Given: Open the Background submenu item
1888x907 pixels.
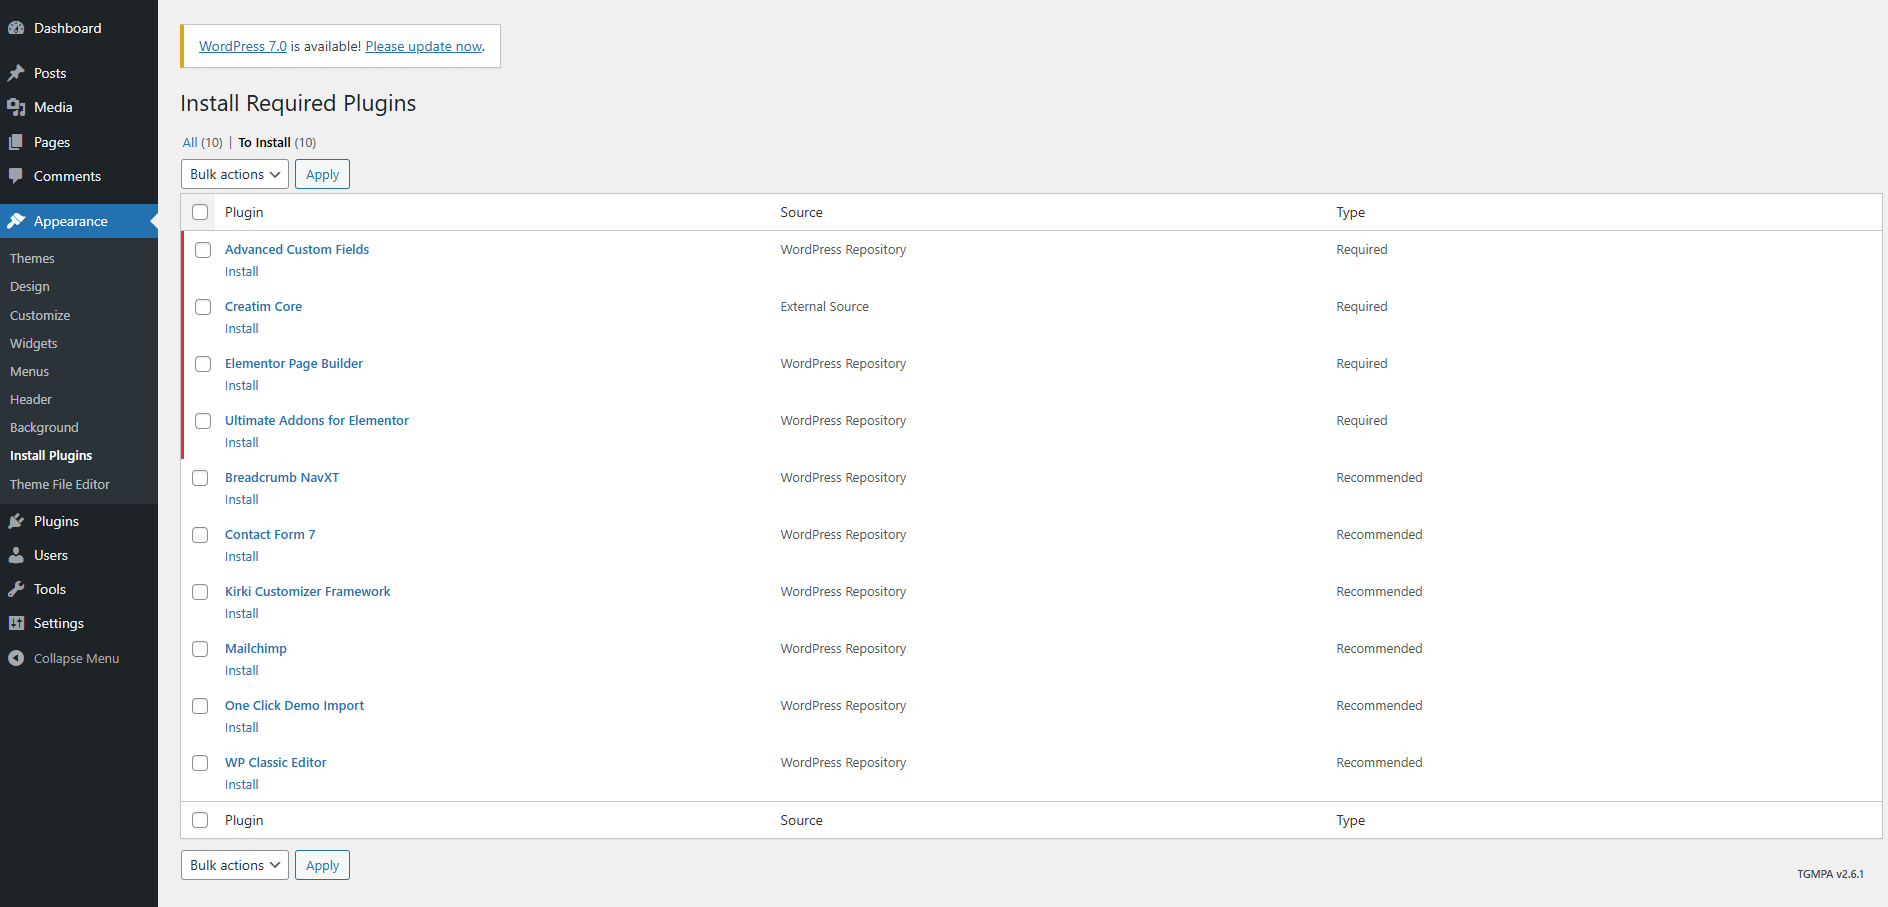Looking at the screenshot, I should 44,427.
